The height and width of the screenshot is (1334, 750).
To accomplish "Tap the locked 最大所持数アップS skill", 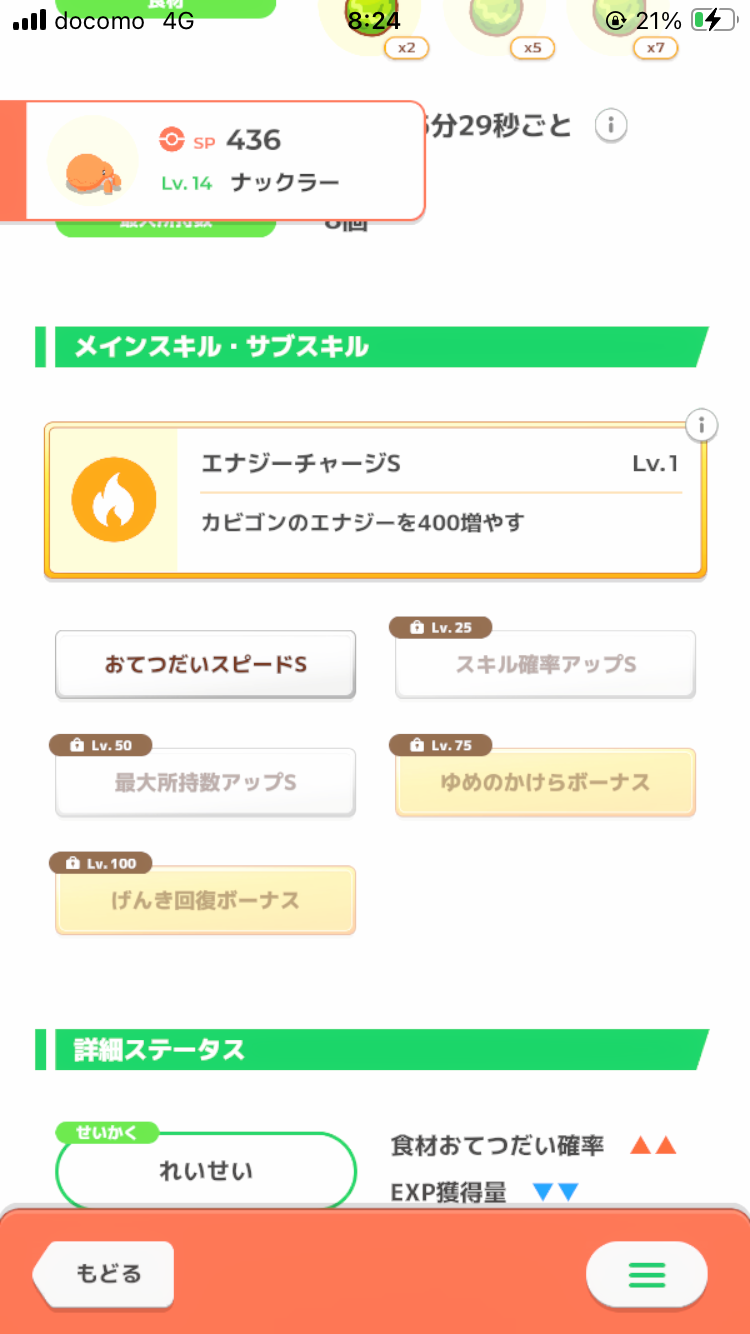I will [x=205, y=782].
